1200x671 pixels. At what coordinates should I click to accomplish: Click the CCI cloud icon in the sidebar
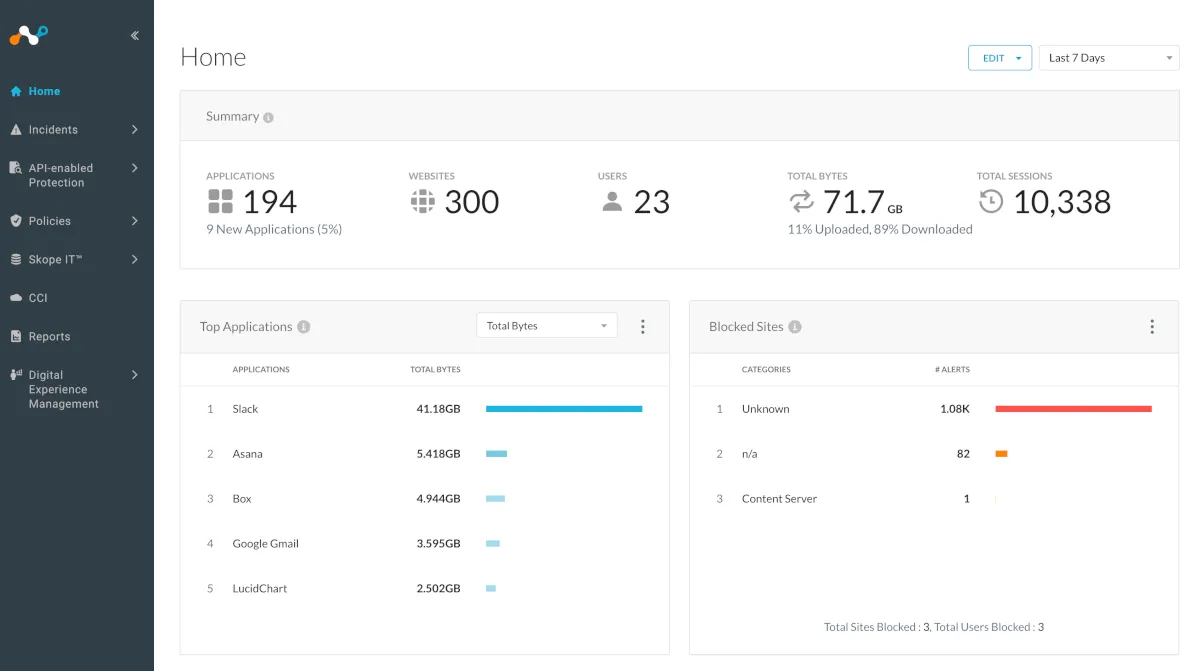(x=16, y=298)
